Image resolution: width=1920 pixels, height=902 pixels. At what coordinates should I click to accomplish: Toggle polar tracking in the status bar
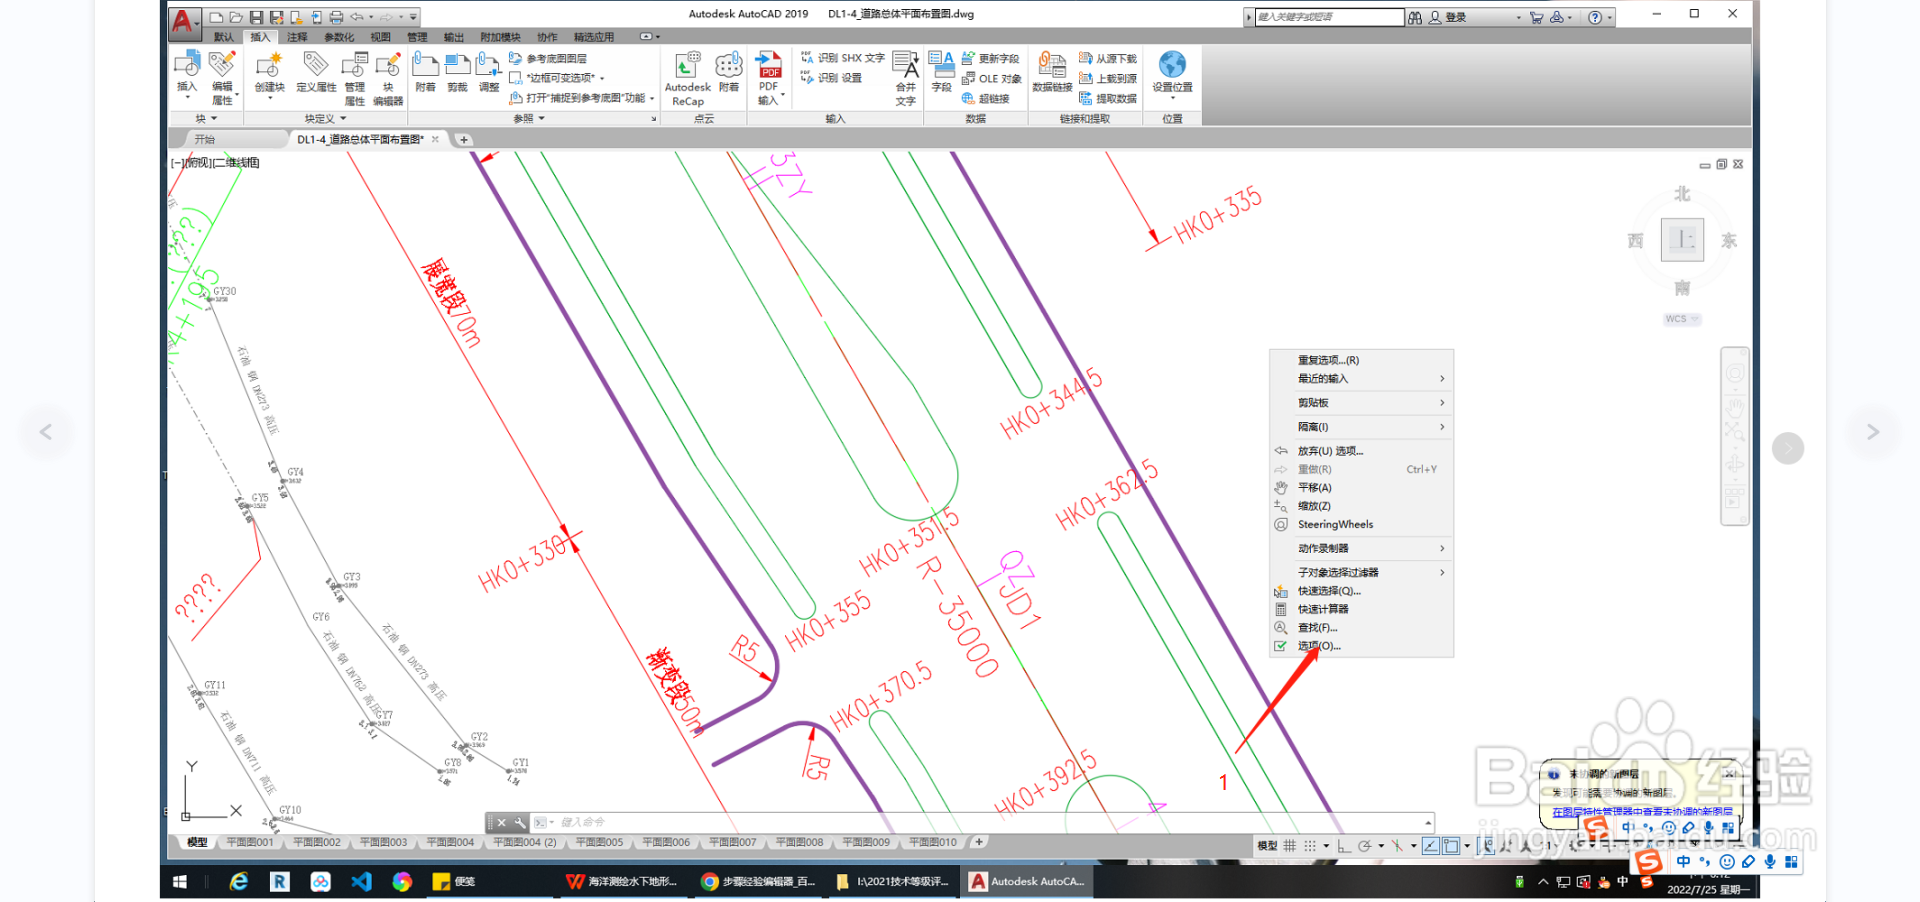point(1365,846)
